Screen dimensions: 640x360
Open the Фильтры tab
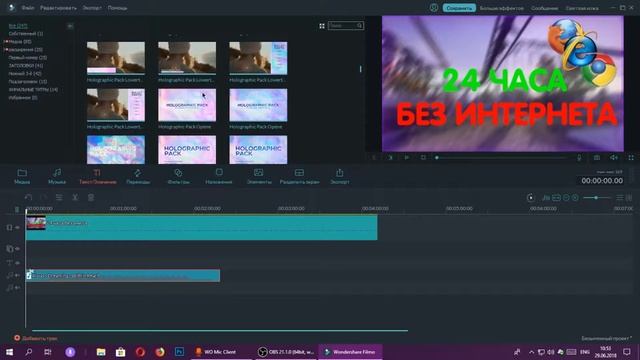(x=178, y=176)
